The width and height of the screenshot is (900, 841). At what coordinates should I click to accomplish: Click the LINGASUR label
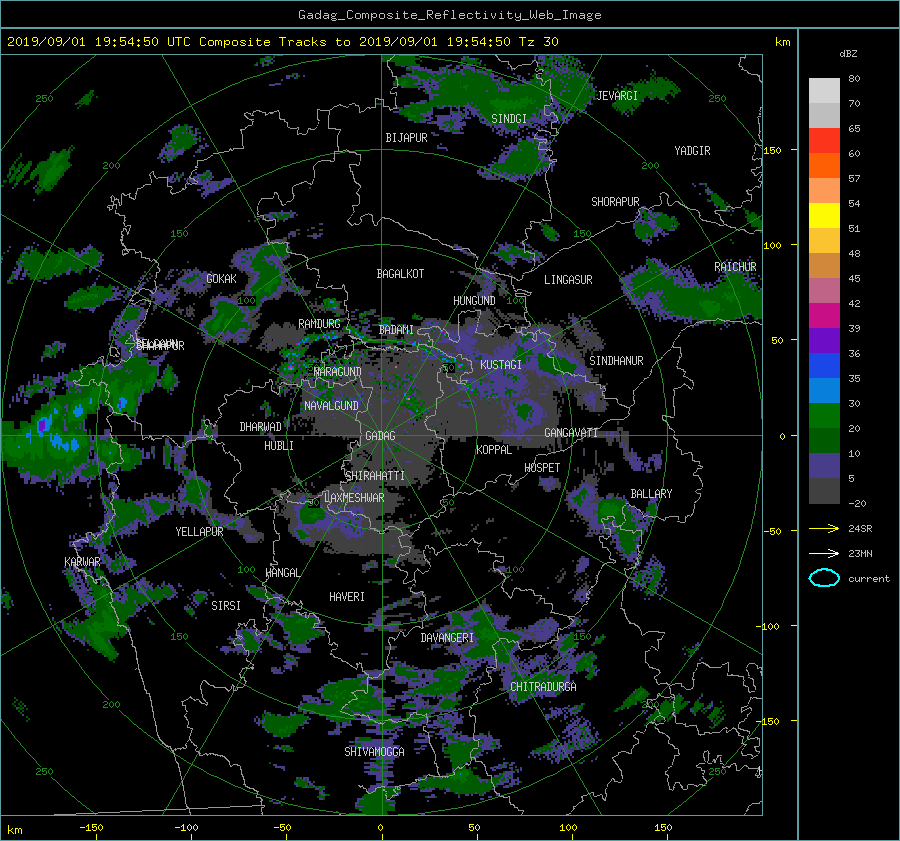[x=568, y=280]
